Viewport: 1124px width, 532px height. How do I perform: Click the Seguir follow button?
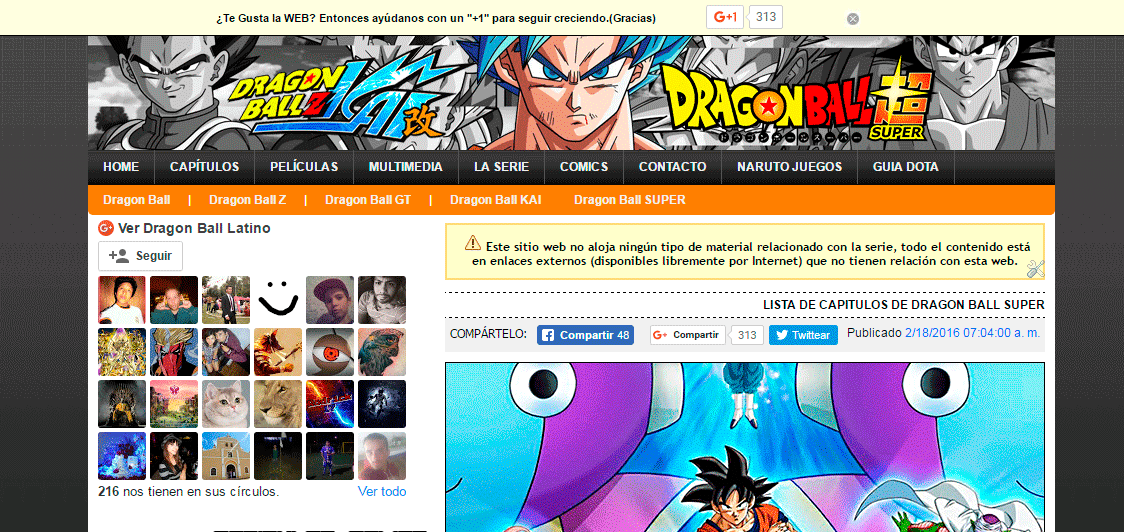pos(140,256)
